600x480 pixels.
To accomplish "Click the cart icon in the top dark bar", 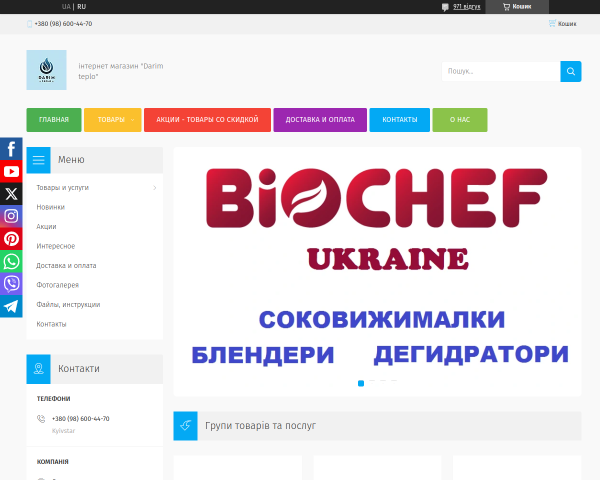I will (x=506, y=7).
